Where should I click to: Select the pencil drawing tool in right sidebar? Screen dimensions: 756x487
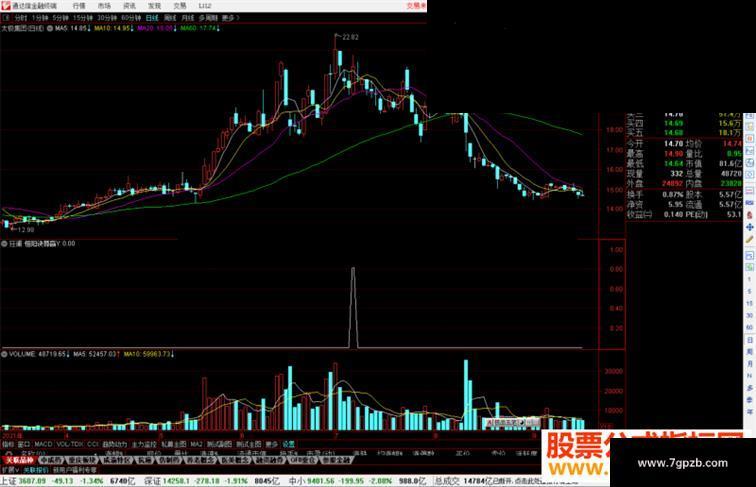(750, 239)
